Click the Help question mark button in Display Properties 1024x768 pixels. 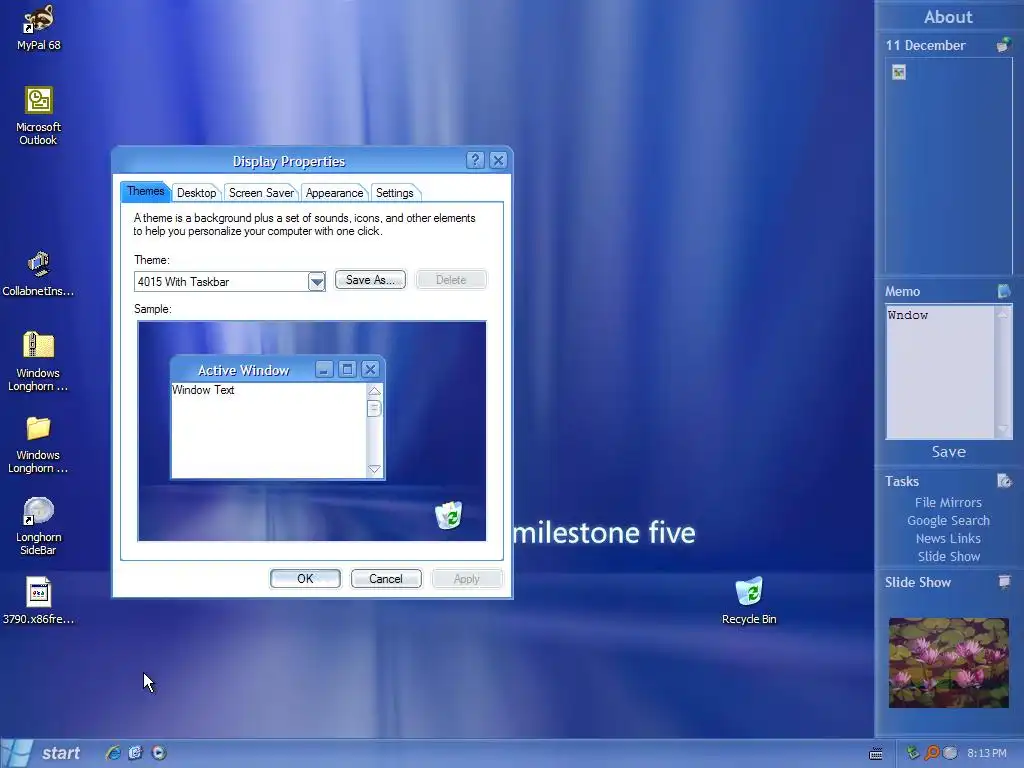pos(475,160)
